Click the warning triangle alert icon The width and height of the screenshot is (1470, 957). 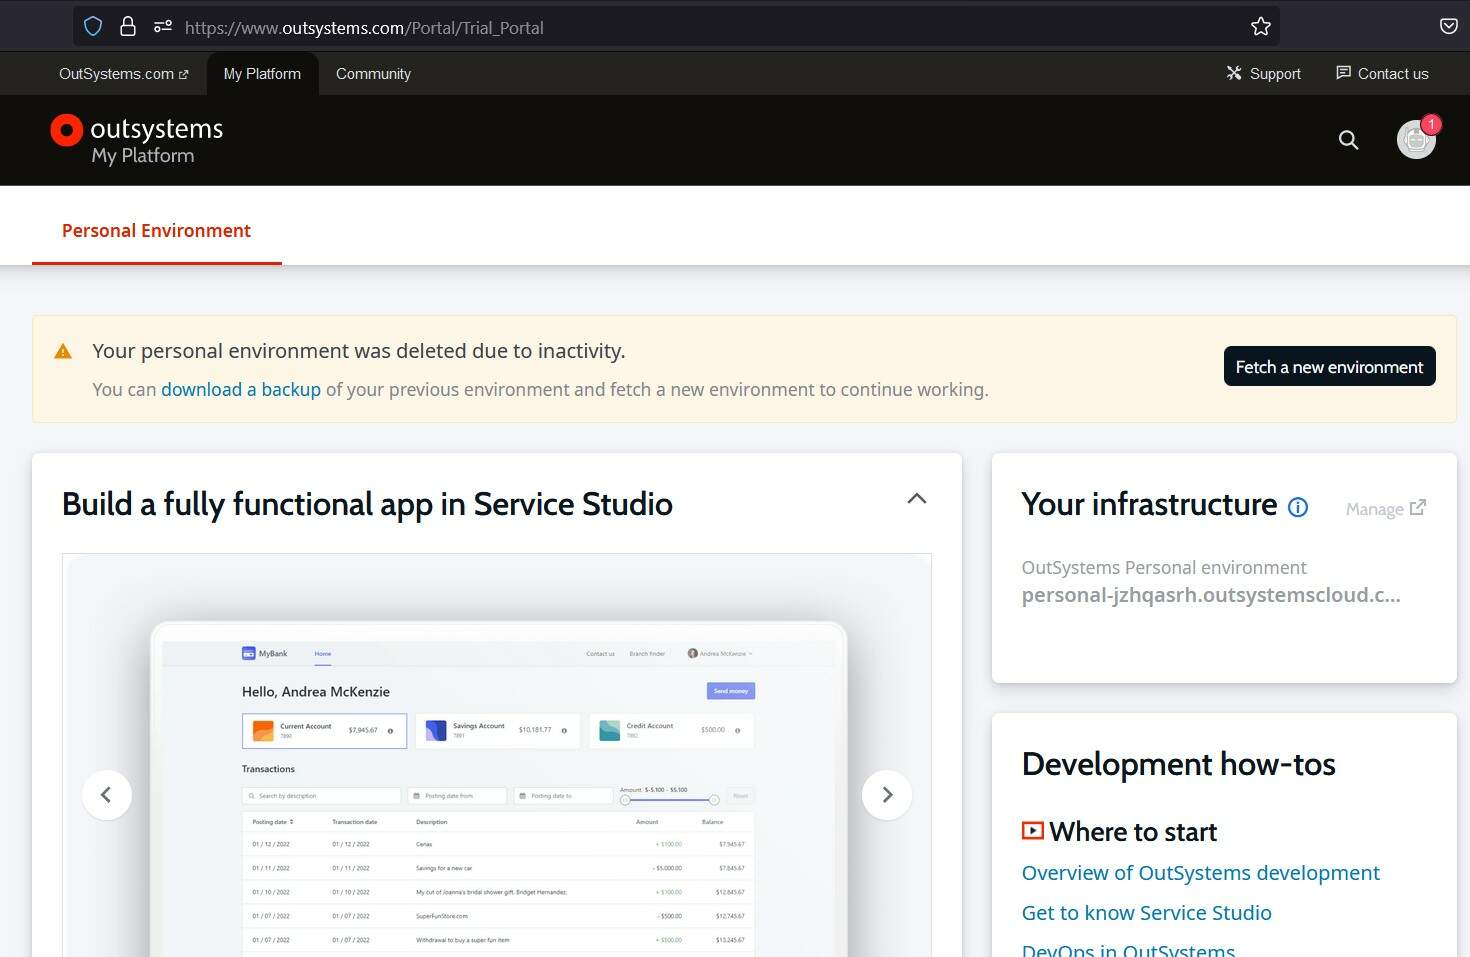63,351
